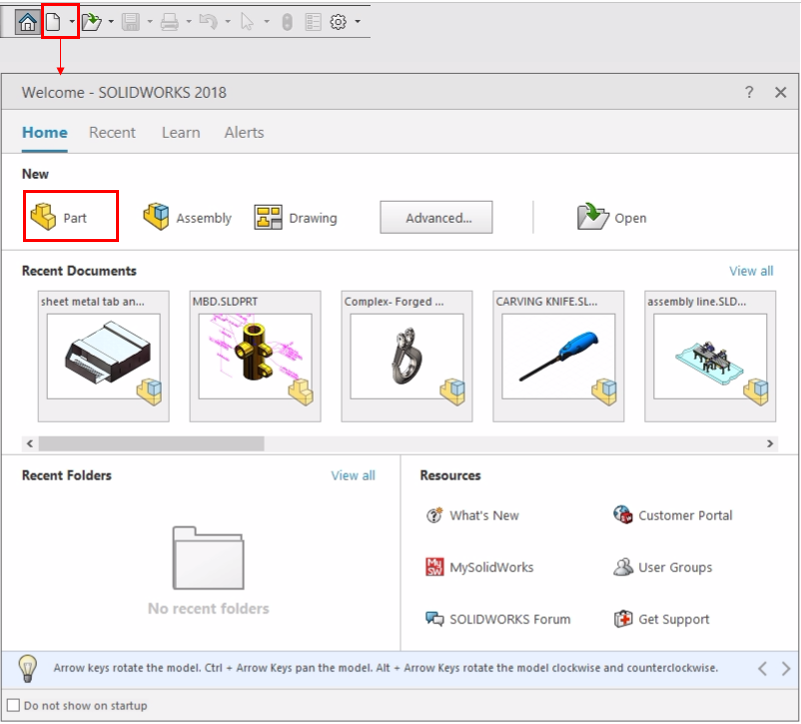The width and height of the screenshot is (801, 724).
Task: Click the File Properties icon in toolbar
Action: point(313,22)
